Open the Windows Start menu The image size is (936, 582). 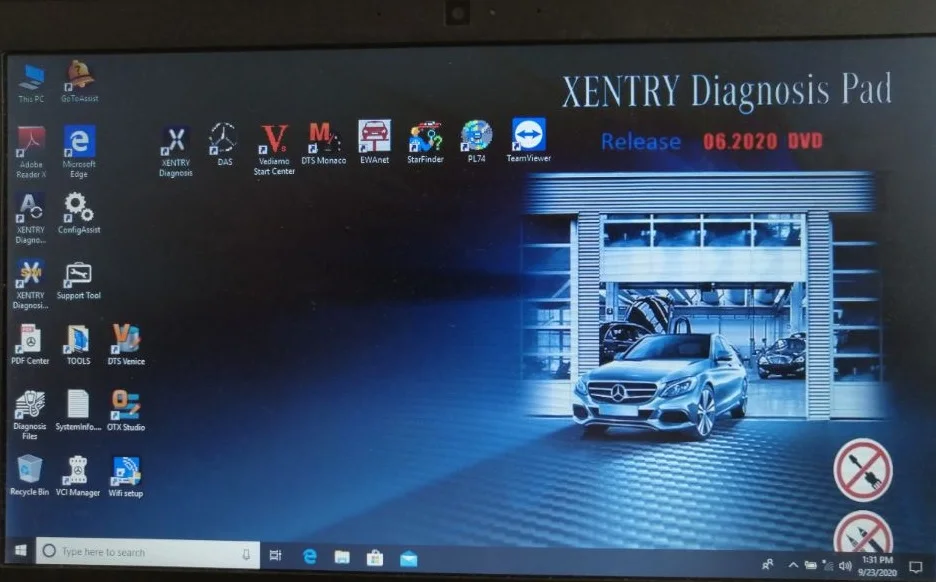[20, 550]
